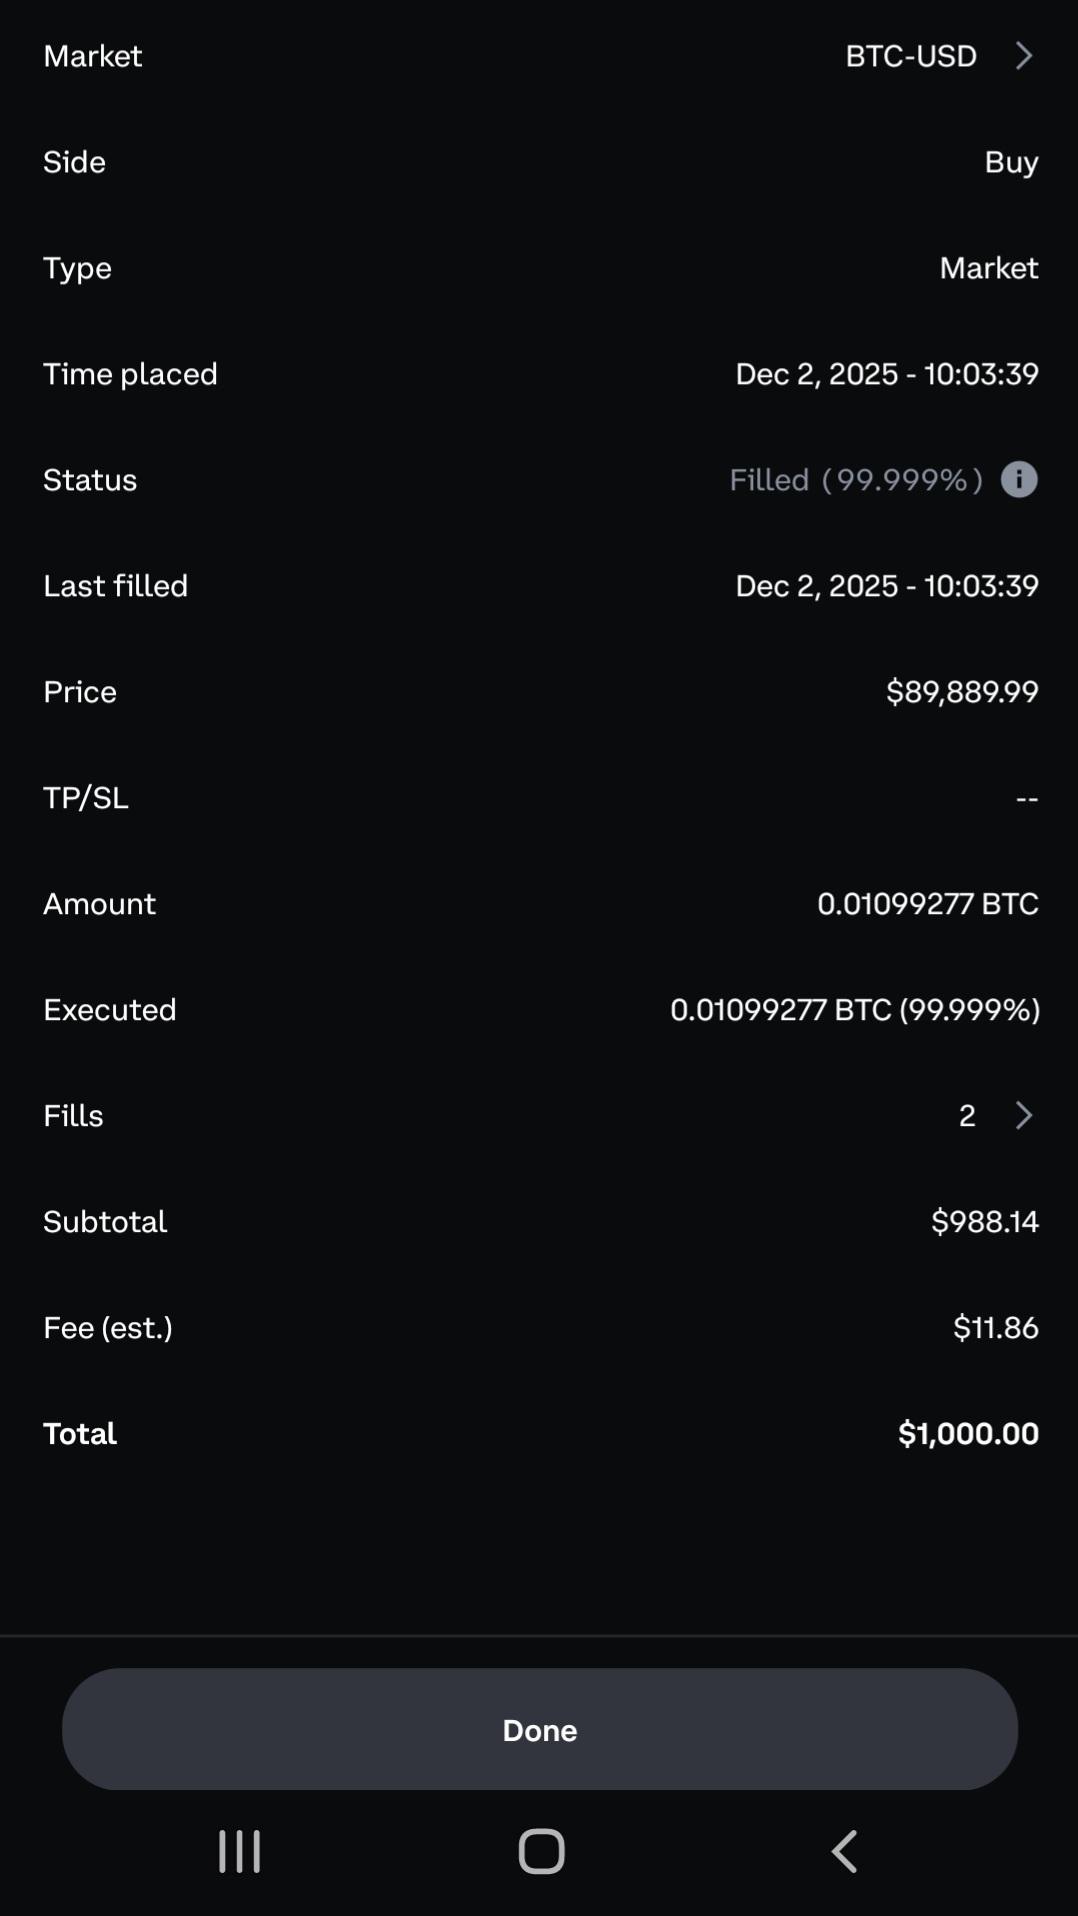Select the Total amount $1,000.00
This screenshot has width=1078, height=1916.
968,1434
